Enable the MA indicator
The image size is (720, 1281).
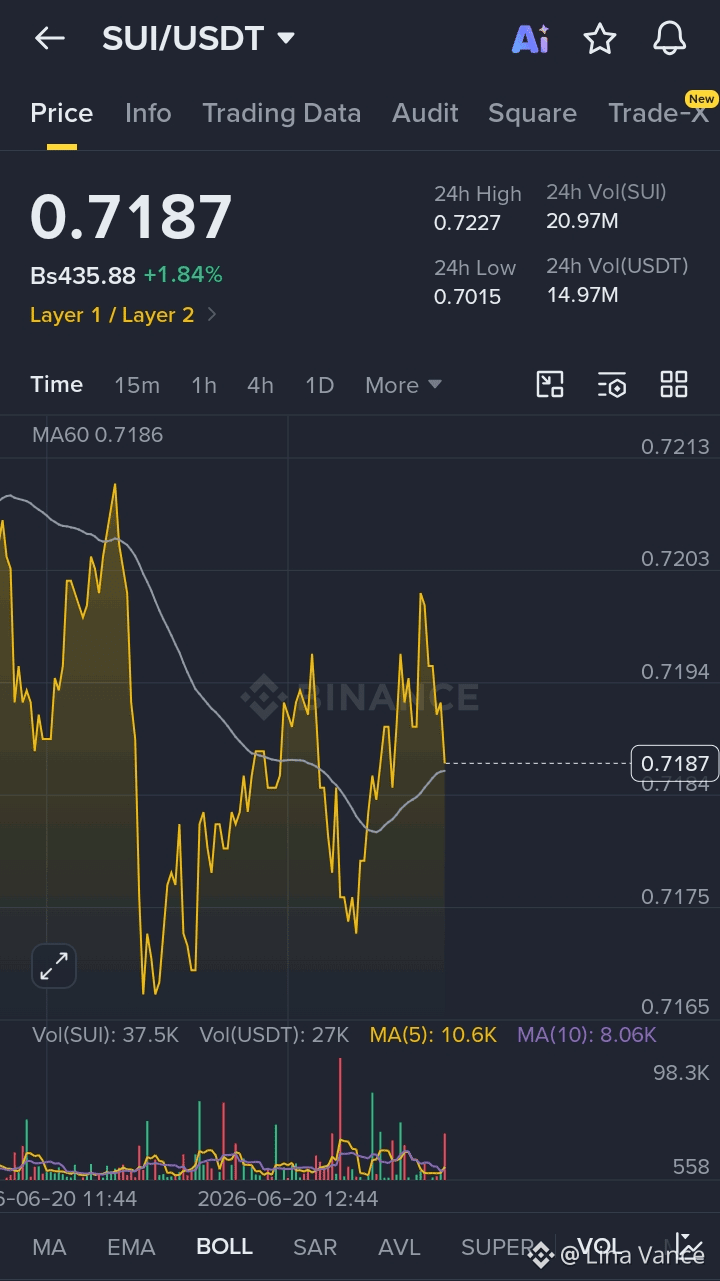pyautogui.click(x=49, y=1247)
